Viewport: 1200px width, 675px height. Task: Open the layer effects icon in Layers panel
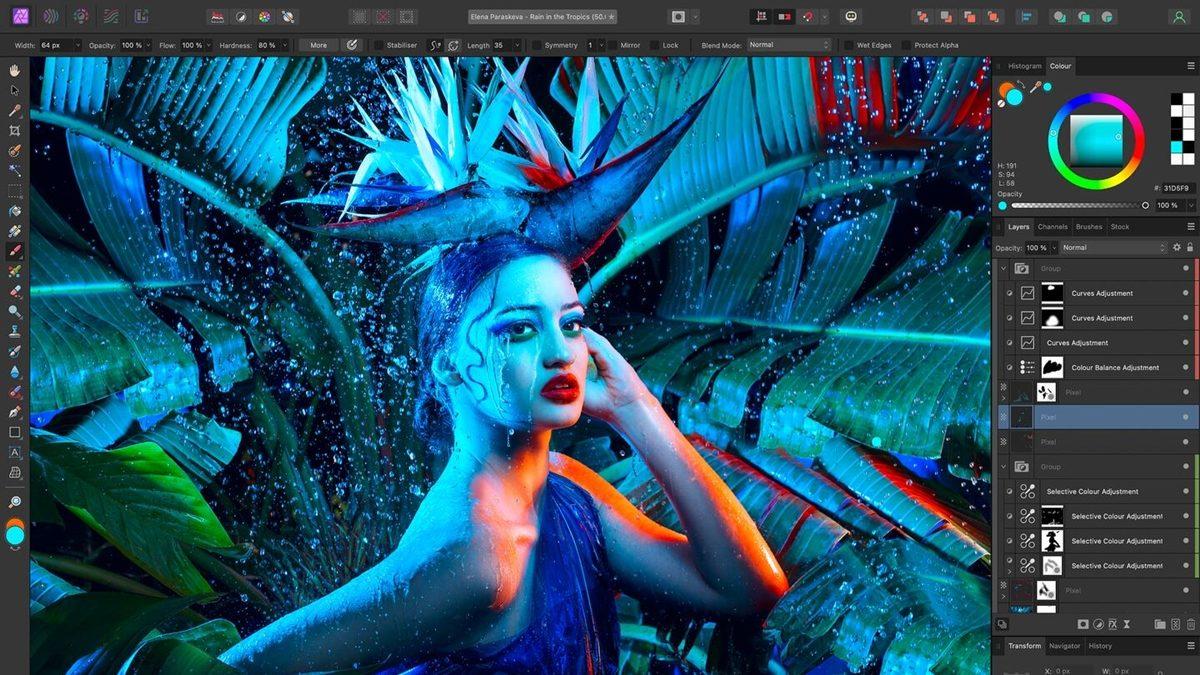pyautogui.click(x=1113, y=624)
